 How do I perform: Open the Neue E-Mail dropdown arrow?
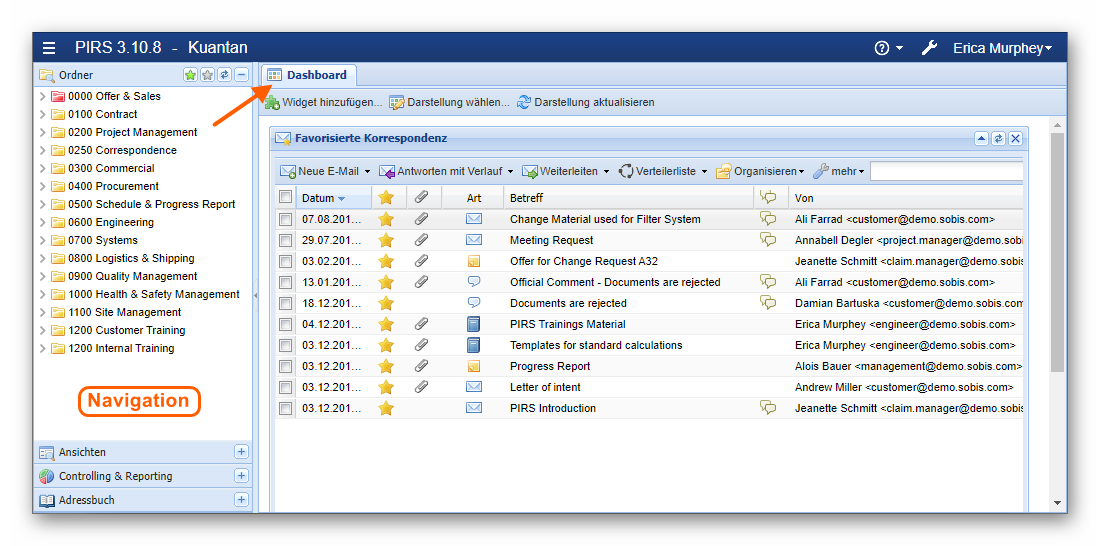[x=367, y=171]
